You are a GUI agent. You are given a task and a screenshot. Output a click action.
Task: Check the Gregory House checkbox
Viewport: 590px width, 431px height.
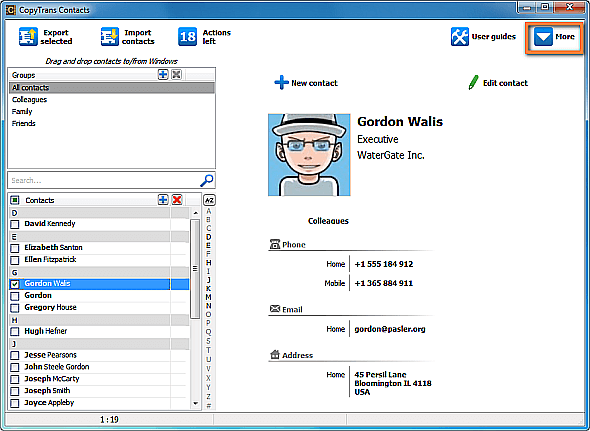coord(15,308)
